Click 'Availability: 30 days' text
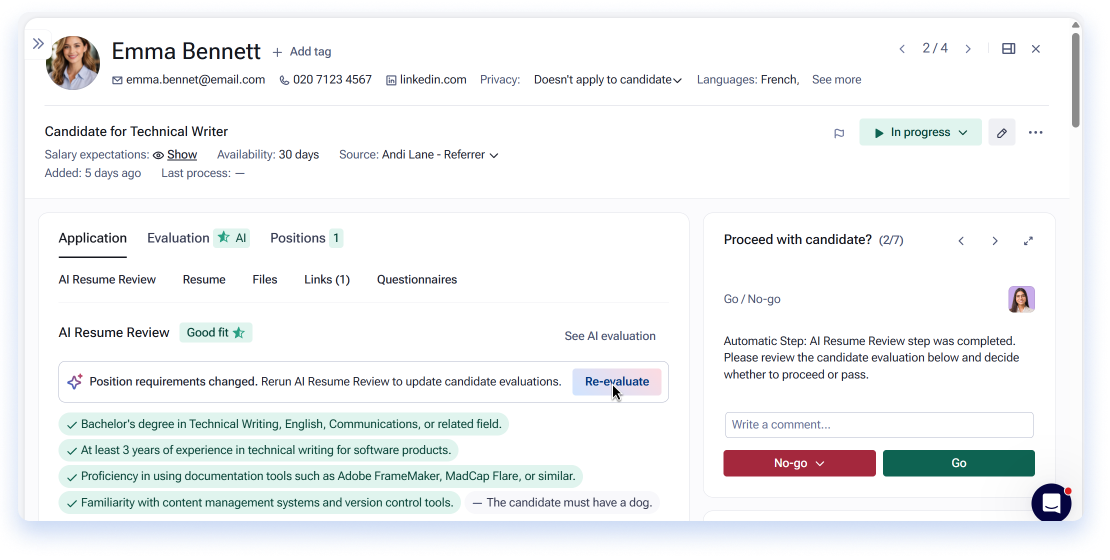This screenshot has height=560, width=1110. (x=268, y=155)
